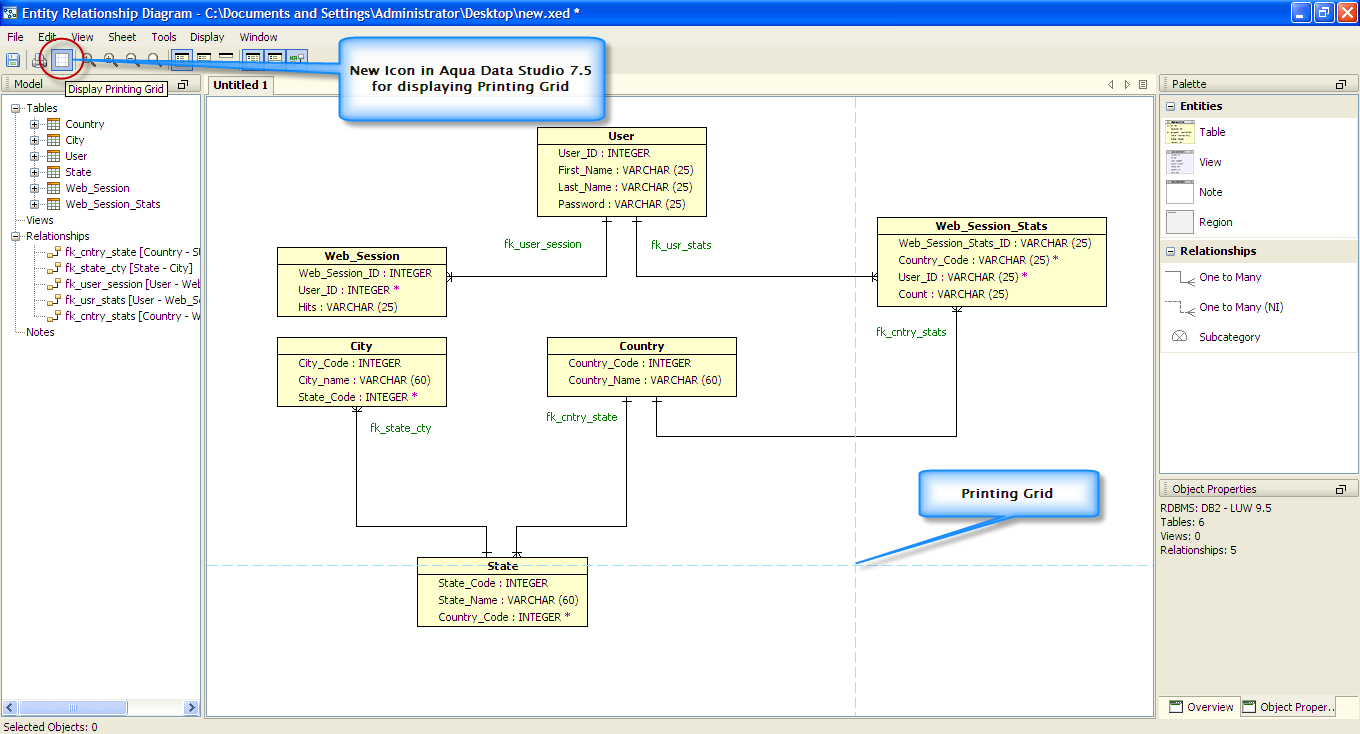Toggle the Display Printing Grid toolbar button

[62, 60]
